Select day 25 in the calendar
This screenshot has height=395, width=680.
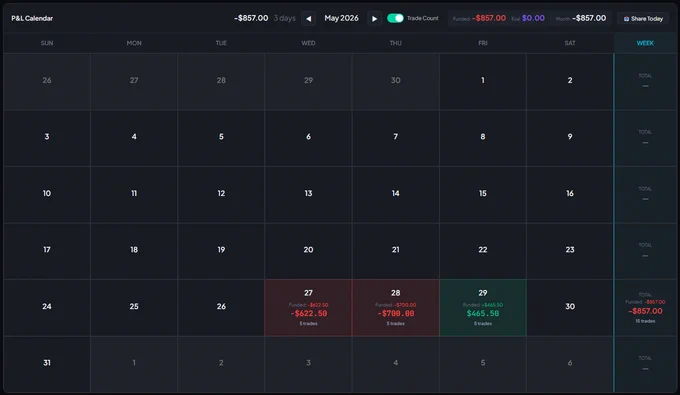134,307
